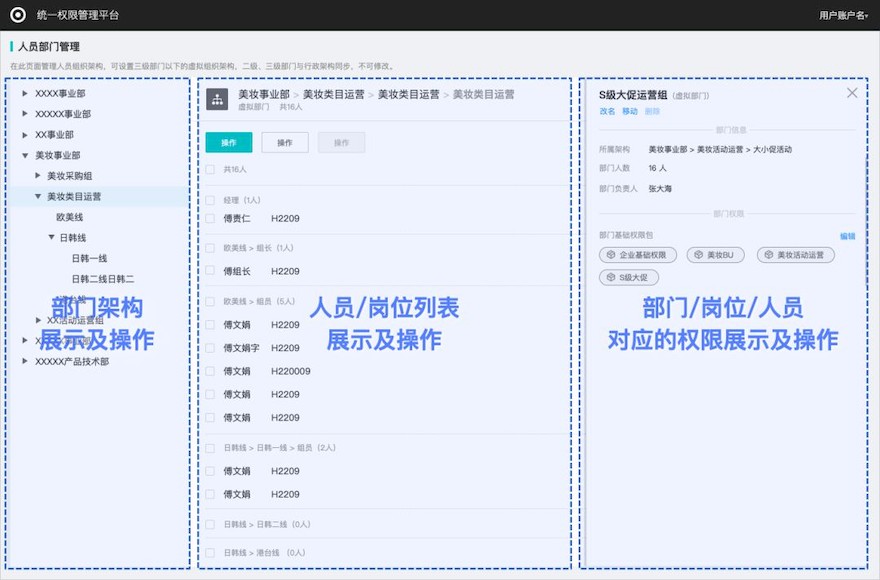Click the org-chart icon beside the breadcrumb

click(217, 99)
